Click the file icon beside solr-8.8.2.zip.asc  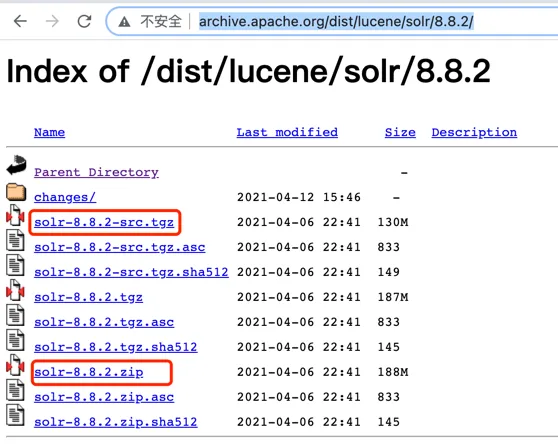point(15,390)
